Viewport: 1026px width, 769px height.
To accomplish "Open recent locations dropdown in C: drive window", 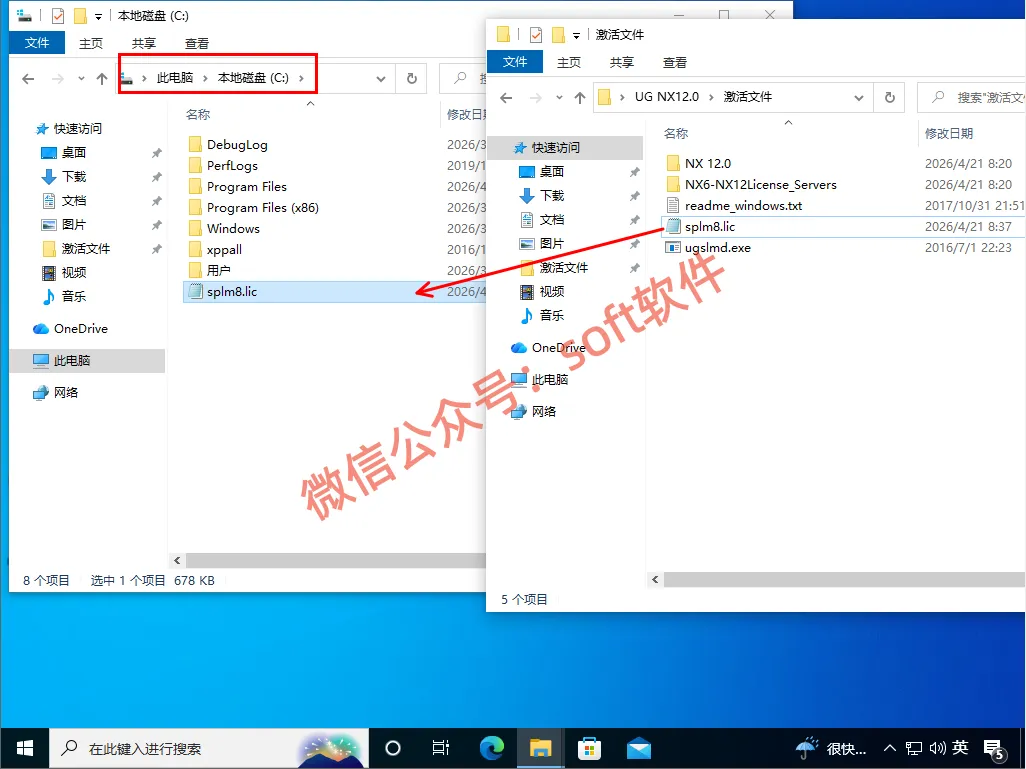I will (x=81, y=79).
